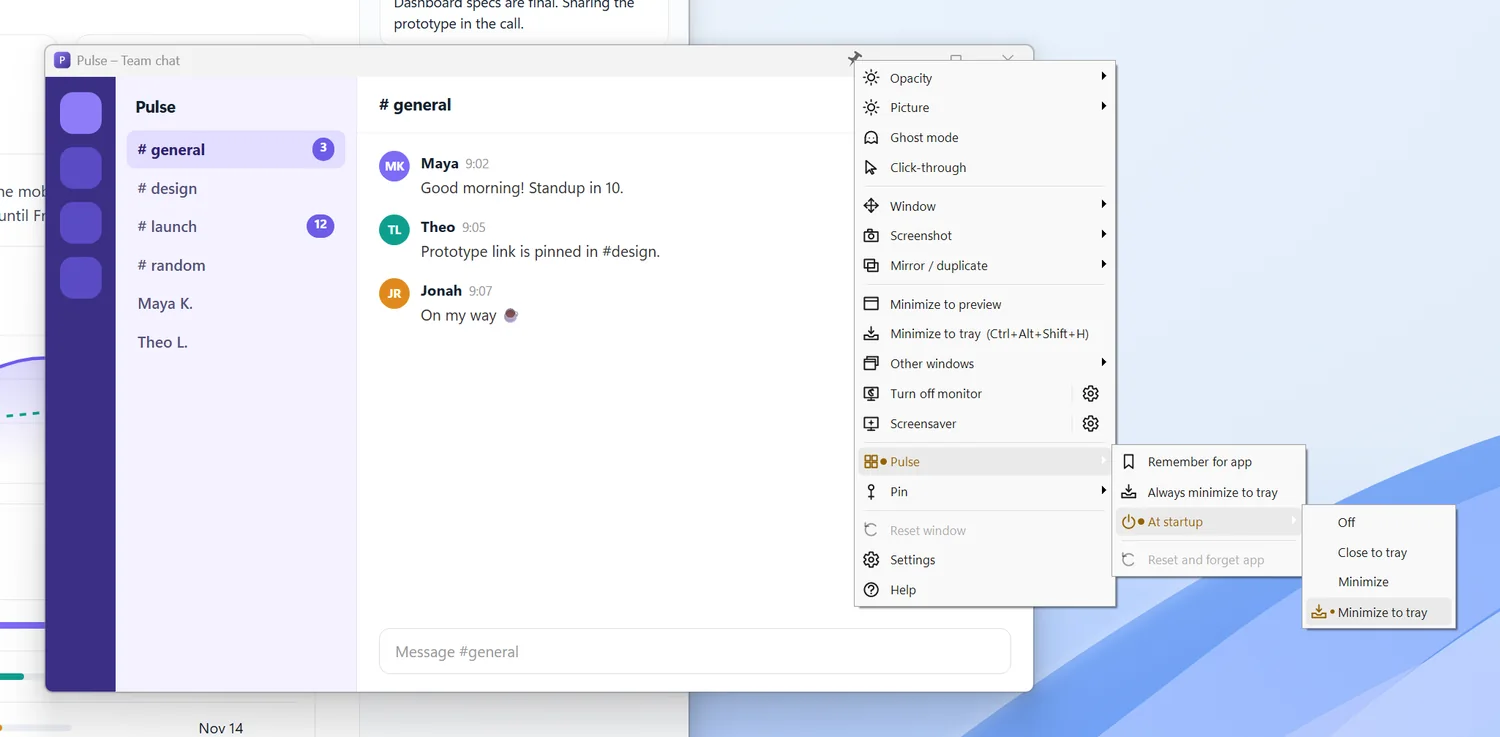The height and width of the screenshot is (737, 1500).
Task: Select the lighter highlighted workspace tile in Pulse sidebar
Action: pyautogui.click(x=81, y=113)
